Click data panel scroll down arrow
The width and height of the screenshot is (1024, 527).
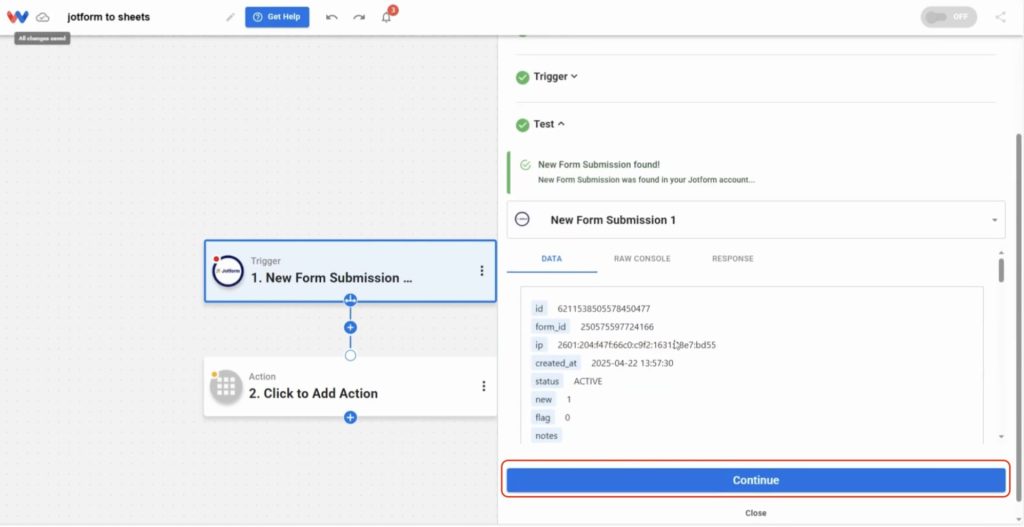pos(1001,436)
